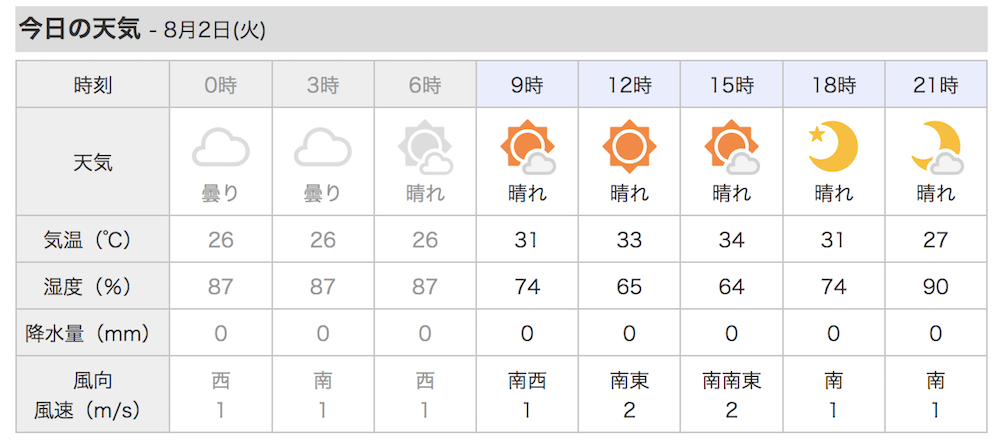Select the 南西 wind direction at 9時
Screen dimensions: 1000x440
(x=527, y=381)
